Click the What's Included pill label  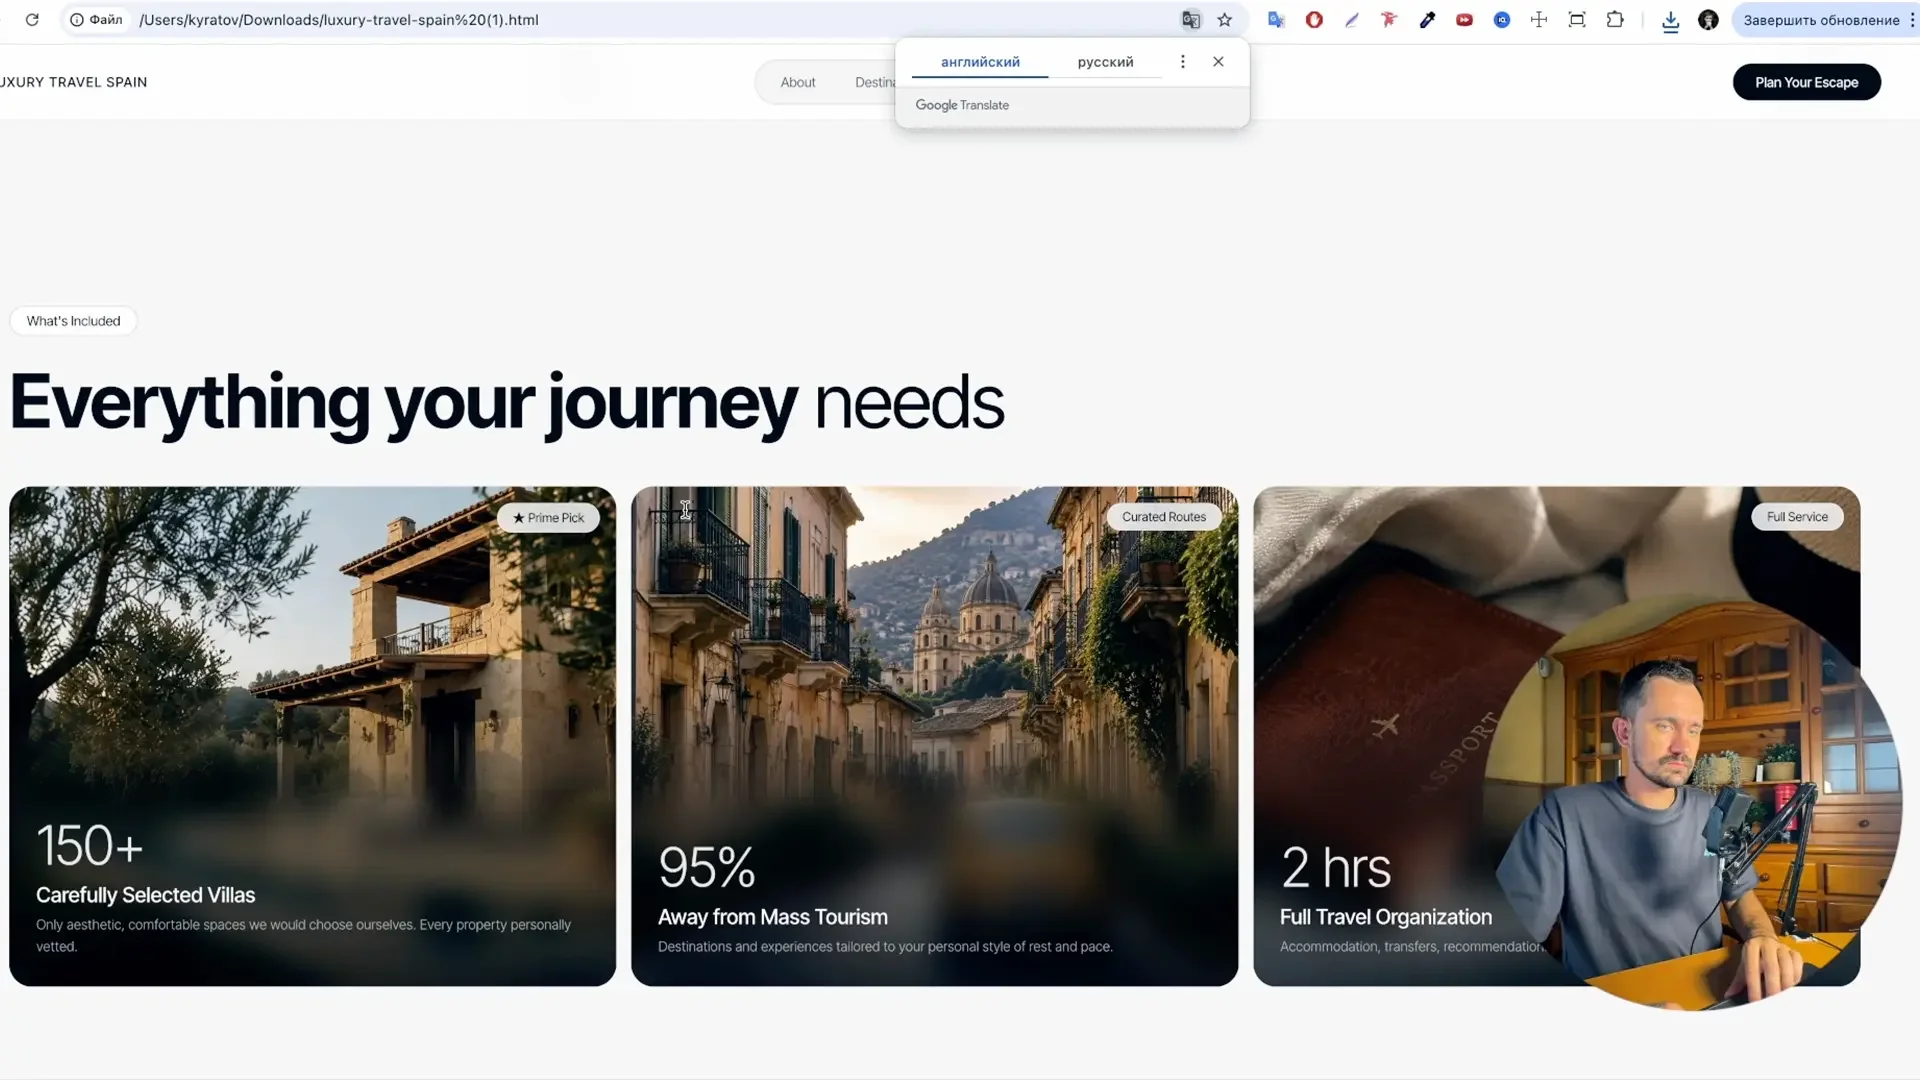73,321
